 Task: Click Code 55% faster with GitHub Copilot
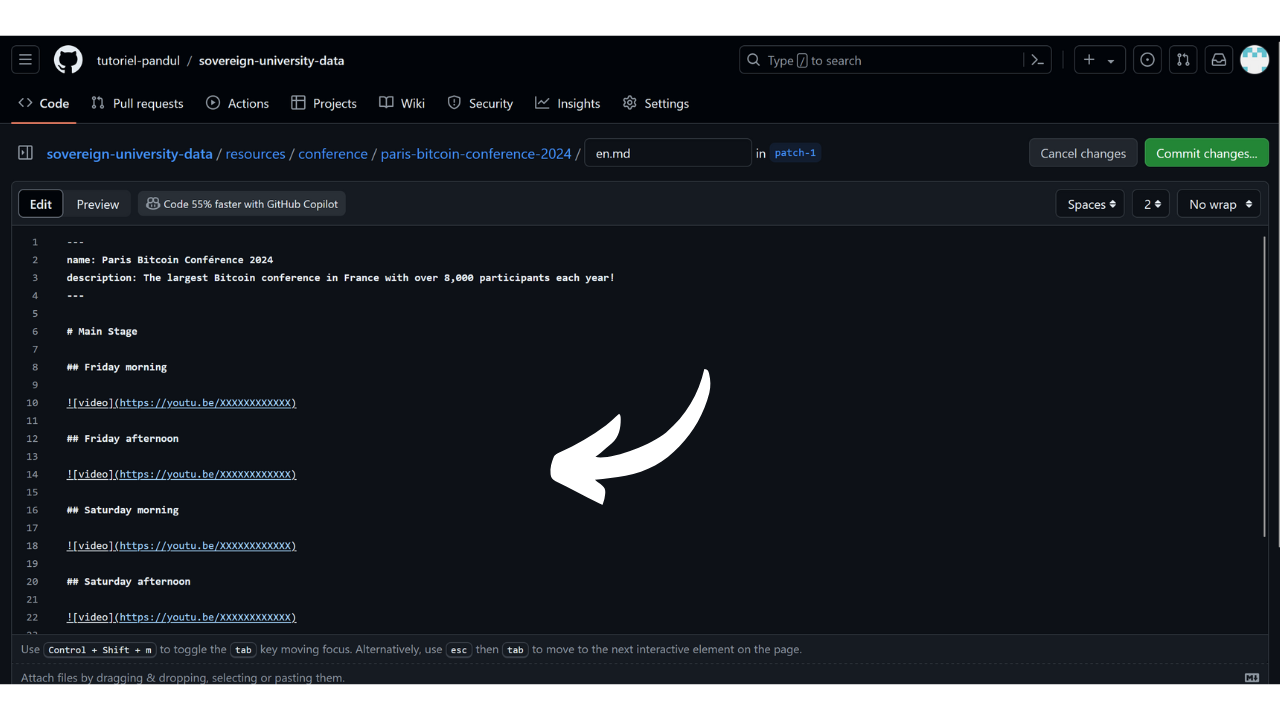click(x=242, y=204)
